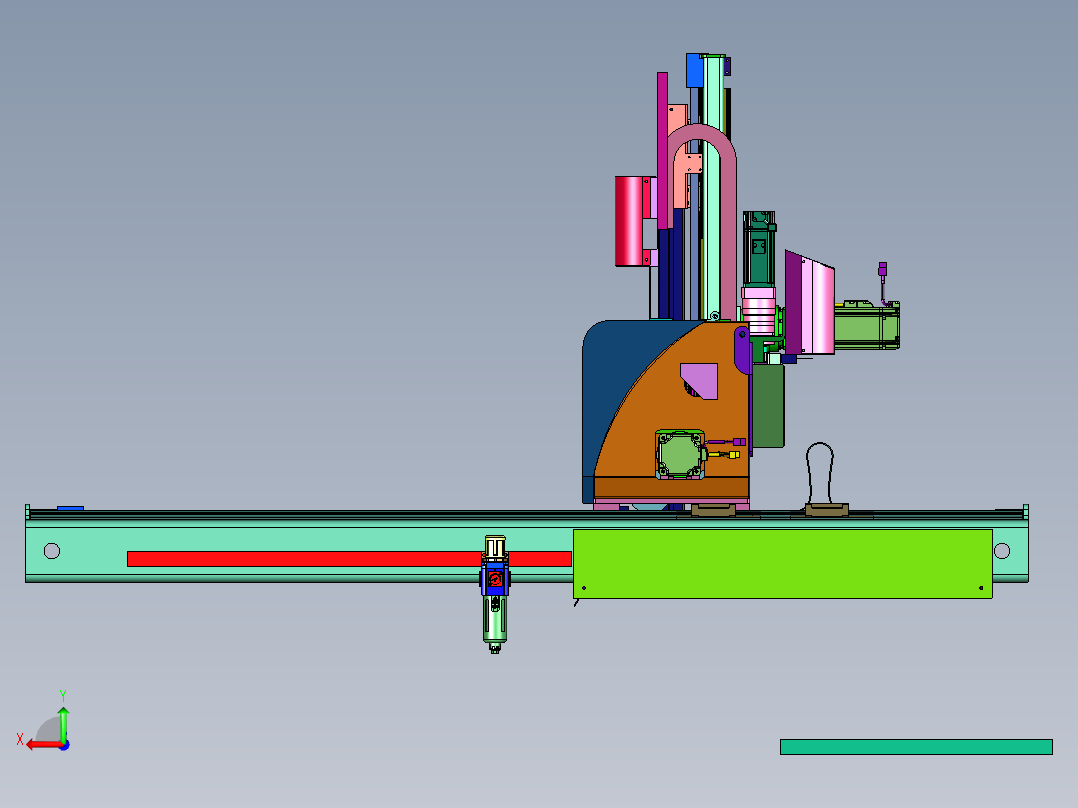This screenshot has width=1078, height=808.
Task: Select the blue block at the column top
Action: coord(694,71)
